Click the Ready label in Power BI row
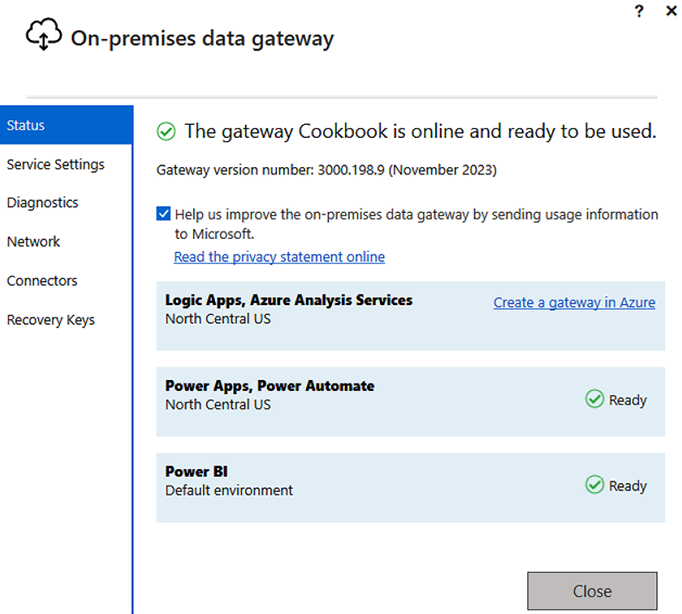The image size is (682, 614). [x=628, y=486]
